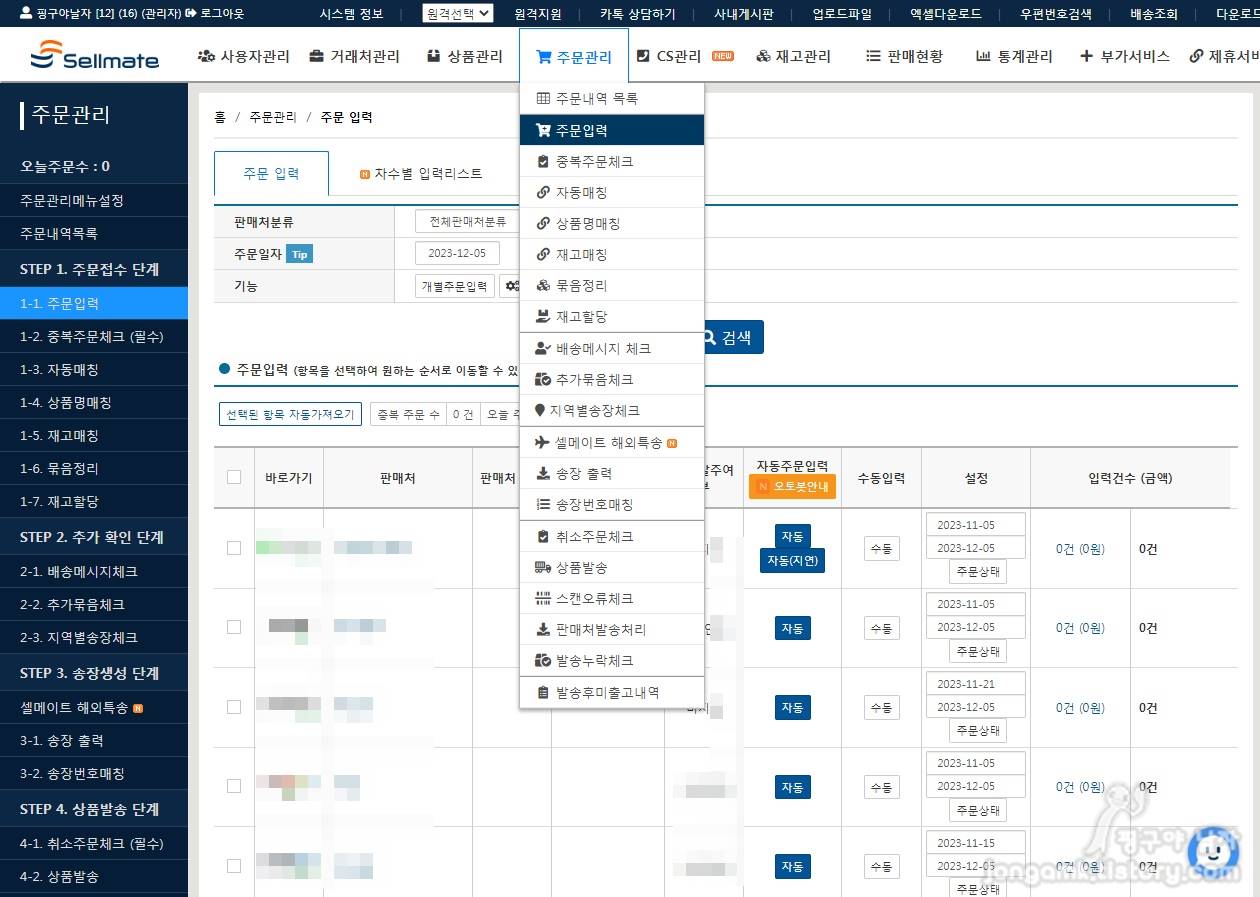Screen dimensions: 1260x897
Task: Open 3-1. 송장 출력 in sidebar
Action: tap(94, 740)
